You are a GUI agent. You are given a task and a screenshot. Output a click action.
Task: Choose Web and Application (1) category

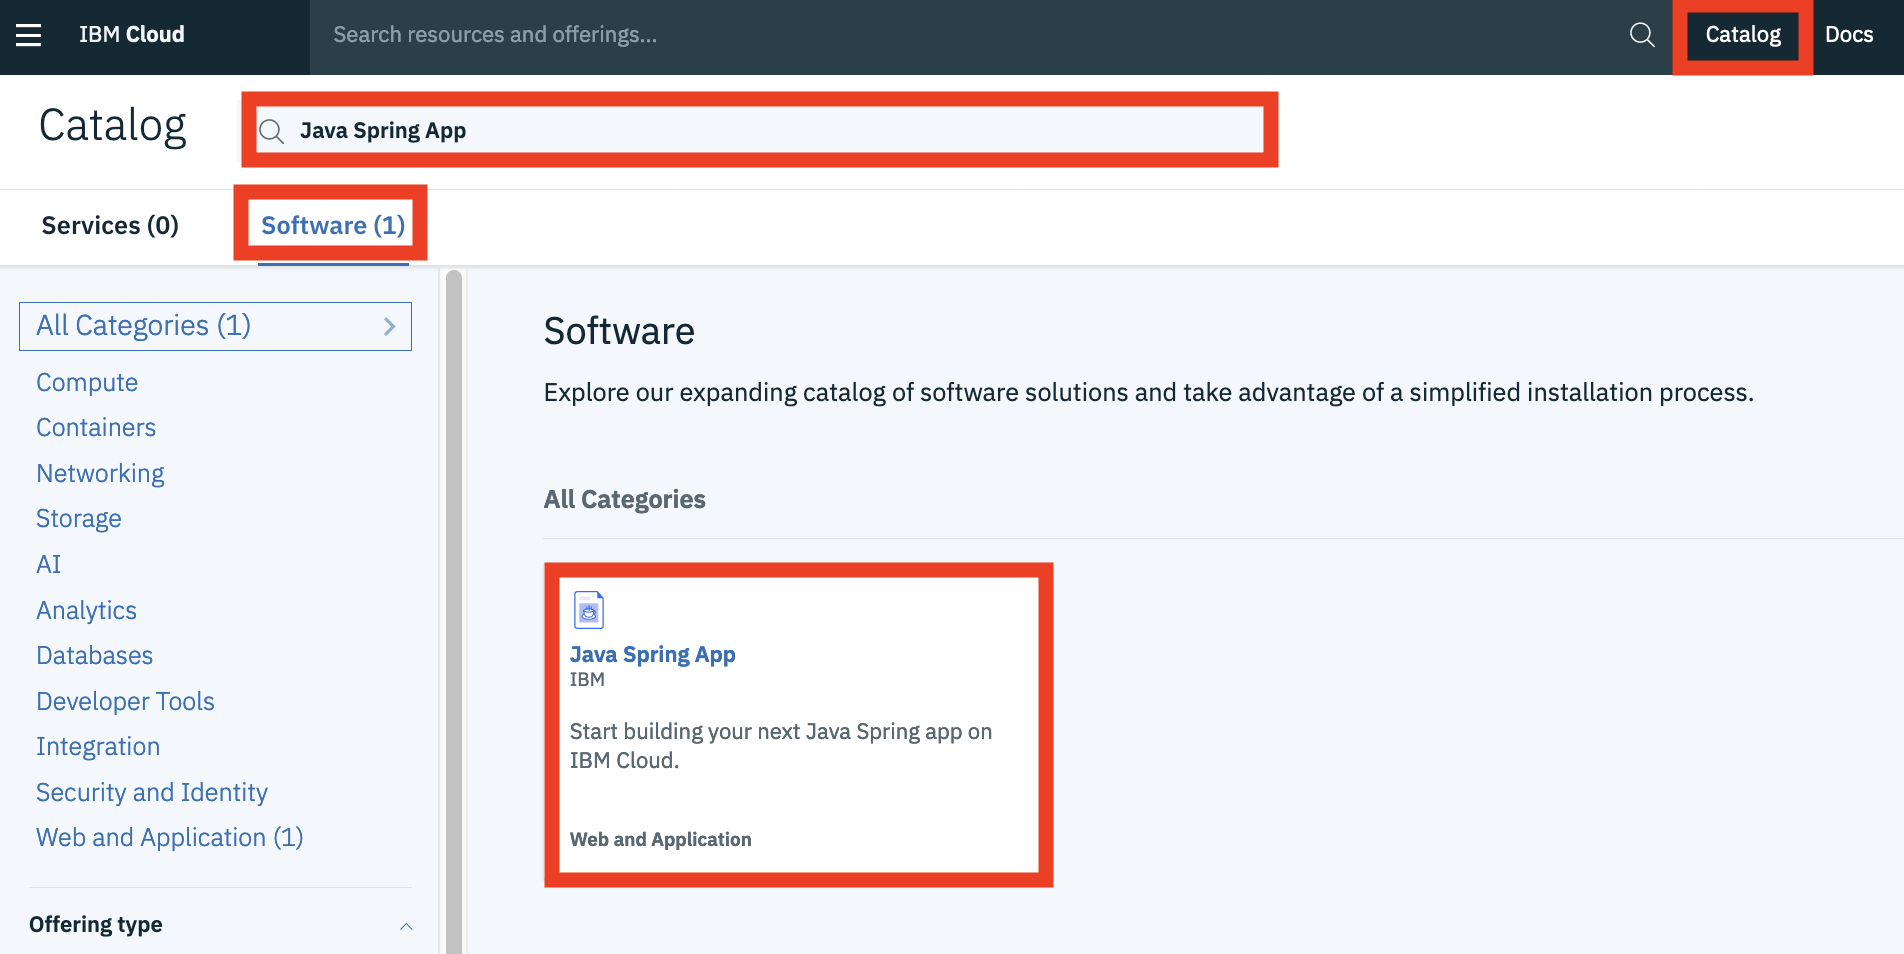(x=170, y=837)
